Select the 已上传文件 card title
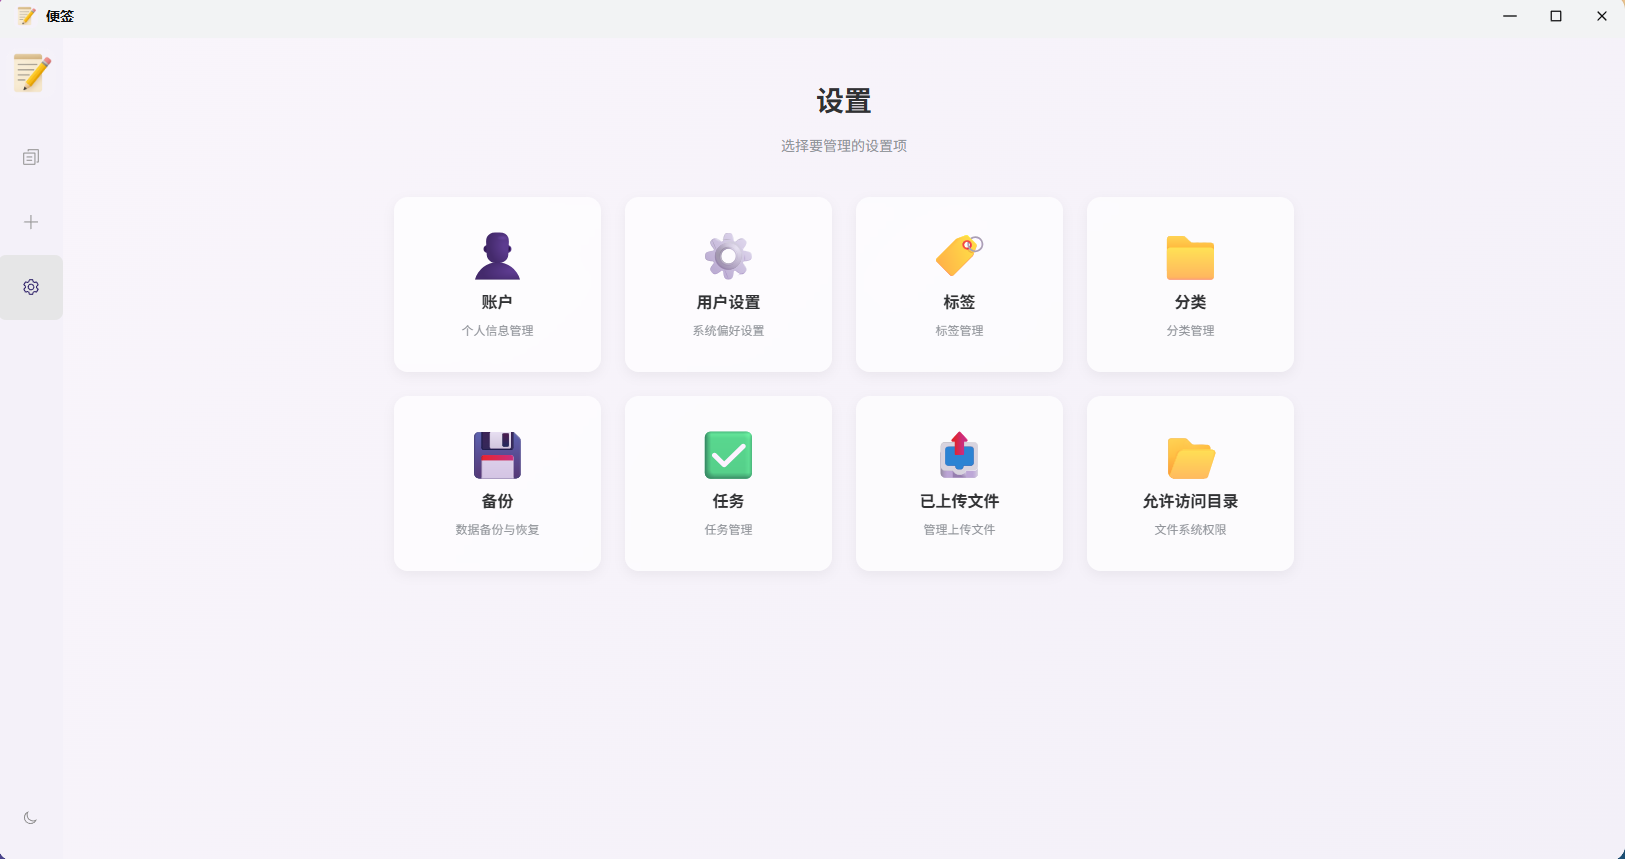1625x859 pixels. tap(959, 501)
